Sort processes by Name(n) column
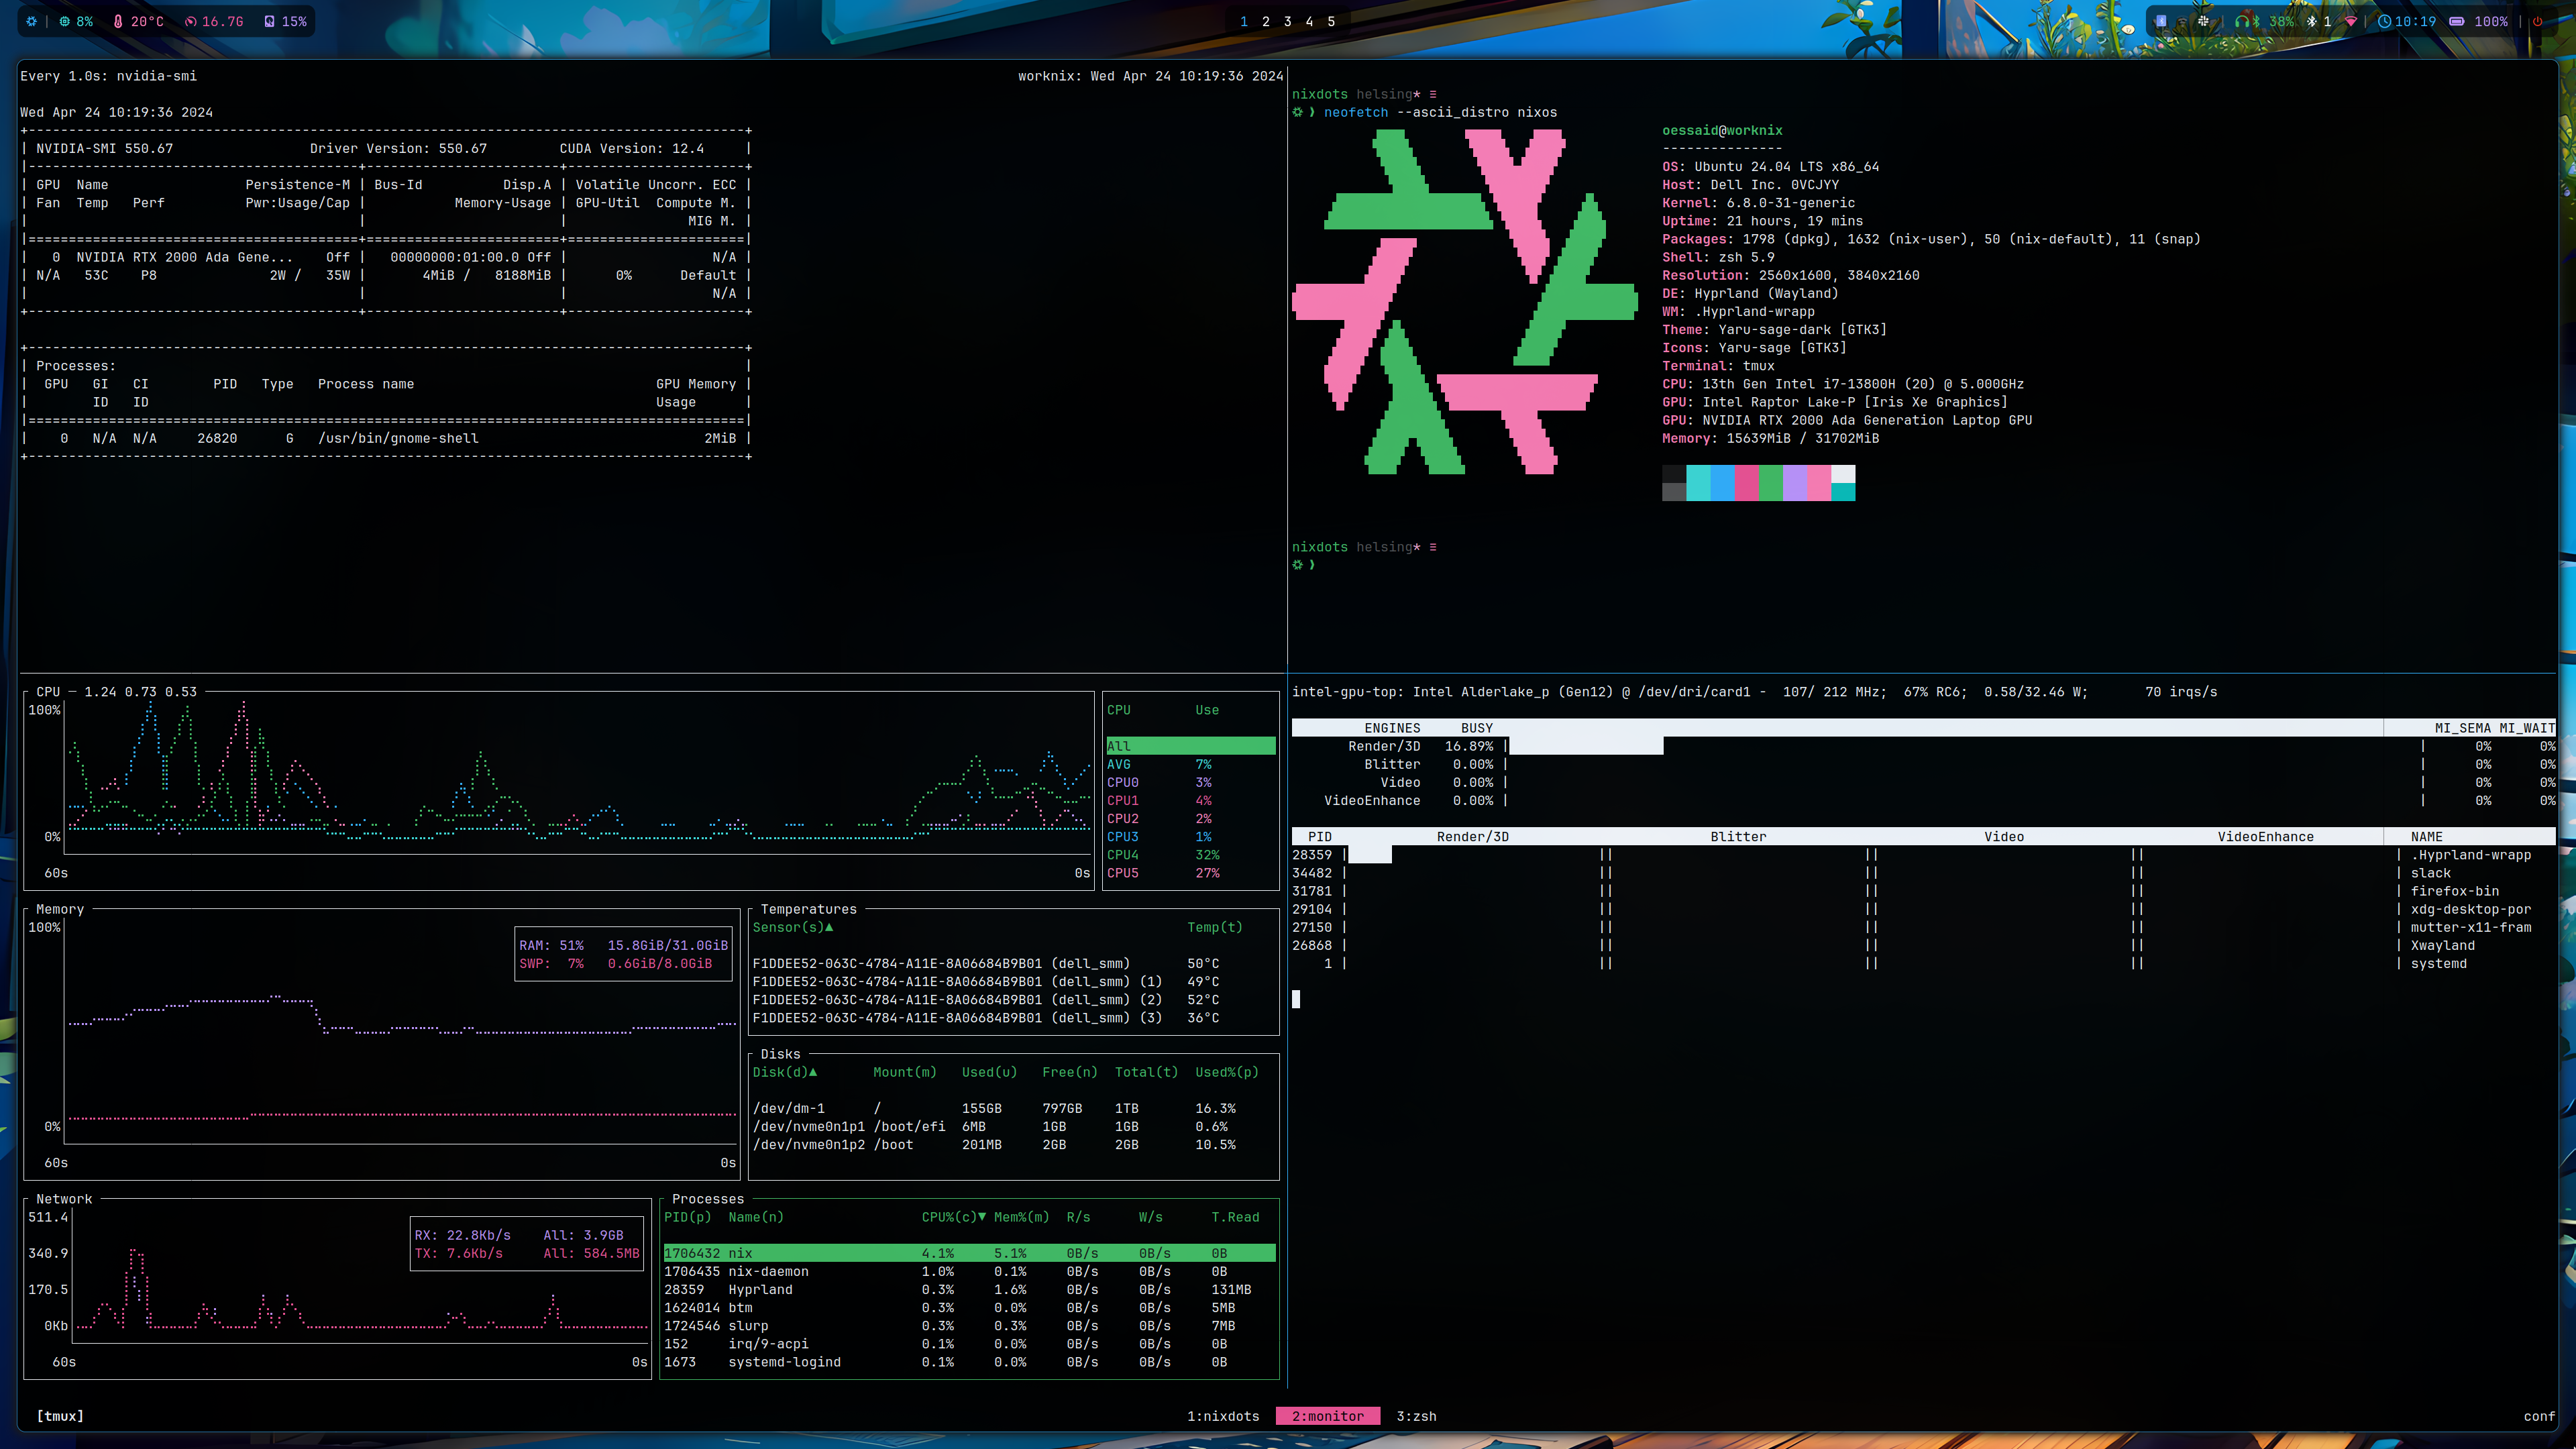 click(x=756, y=1217)
